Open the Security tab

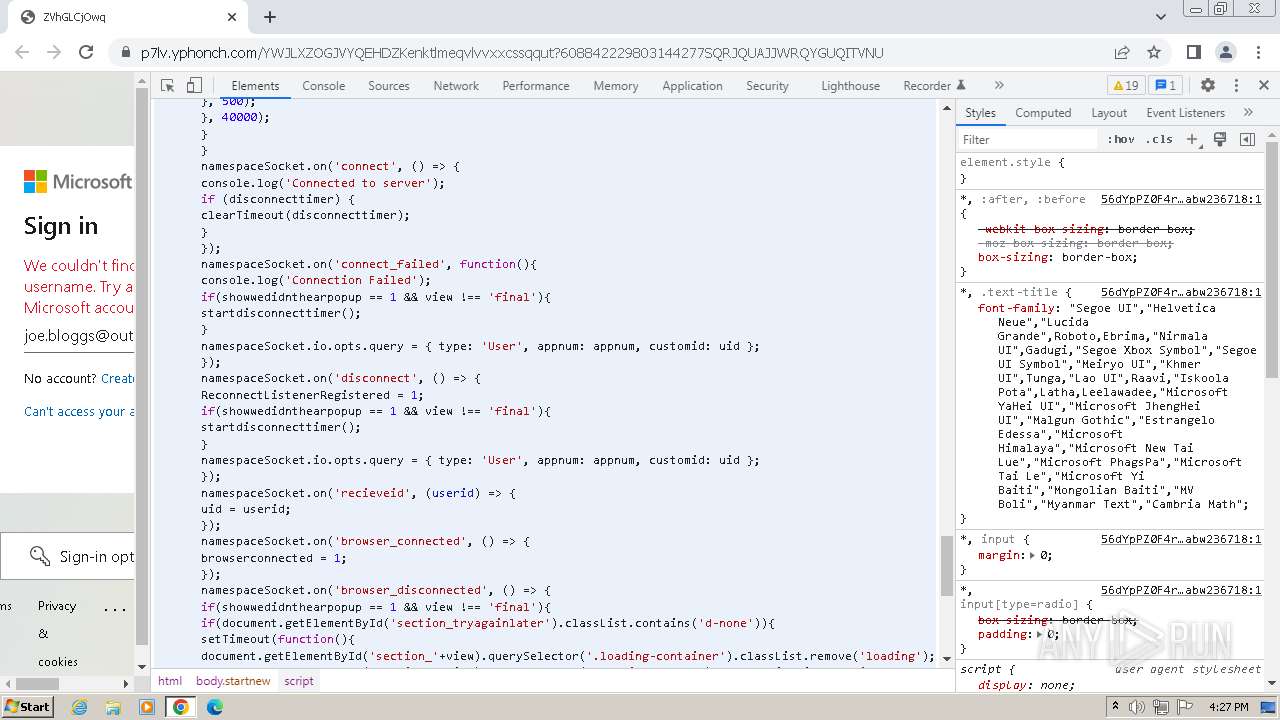tap(767, 86)
